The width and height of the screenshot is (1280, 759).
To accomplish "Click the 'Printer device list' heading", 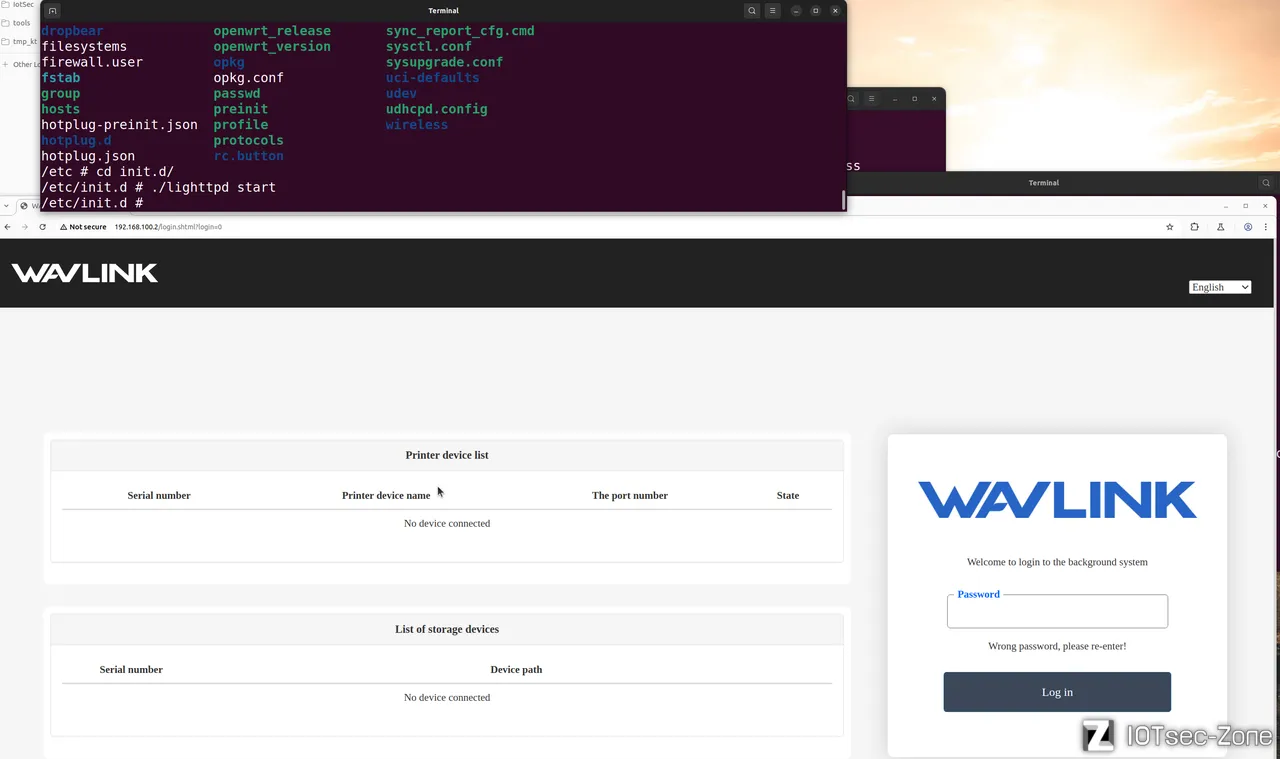I will 447,455.
